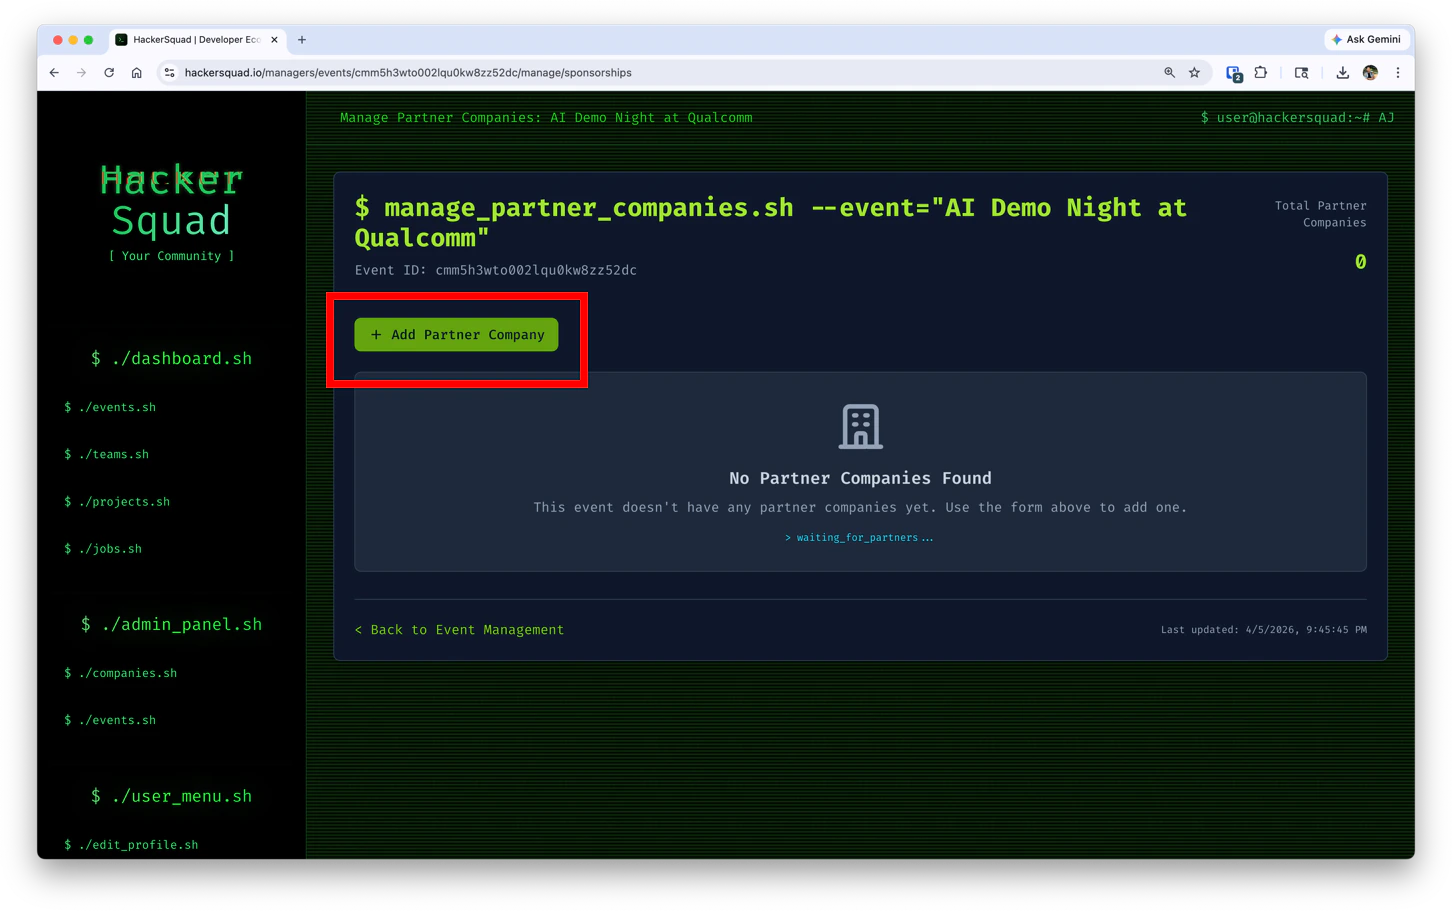Open the Chrome profile avatar
Screen dimensions: 1452x911
click(1369, 72)
